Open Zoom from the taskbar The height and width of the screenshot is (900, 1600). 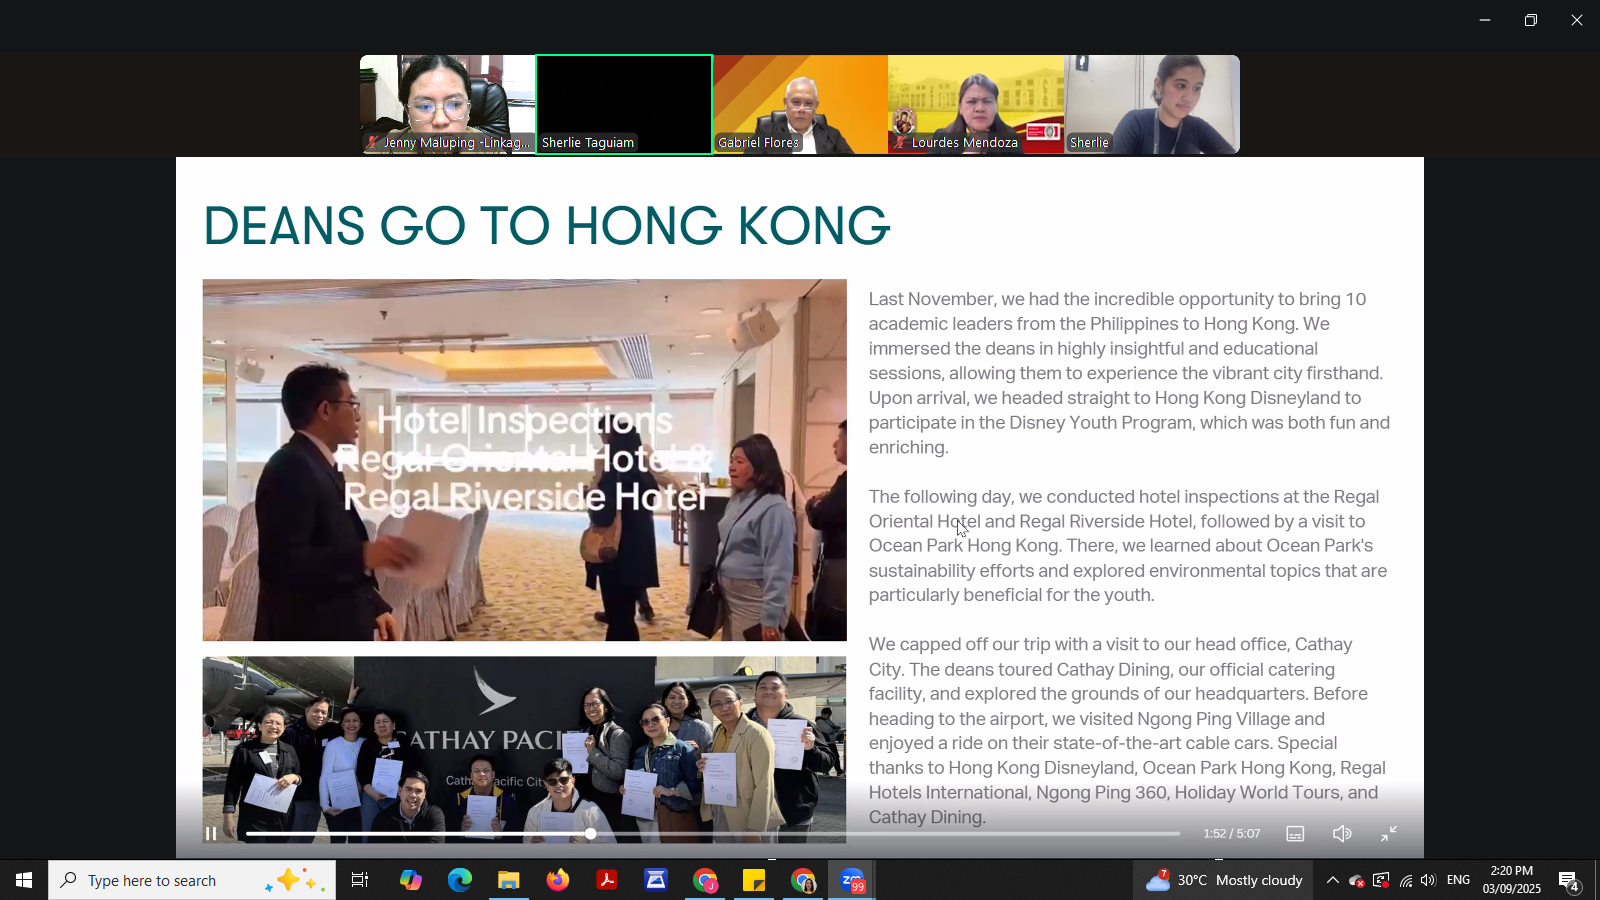tap(852, 880)
